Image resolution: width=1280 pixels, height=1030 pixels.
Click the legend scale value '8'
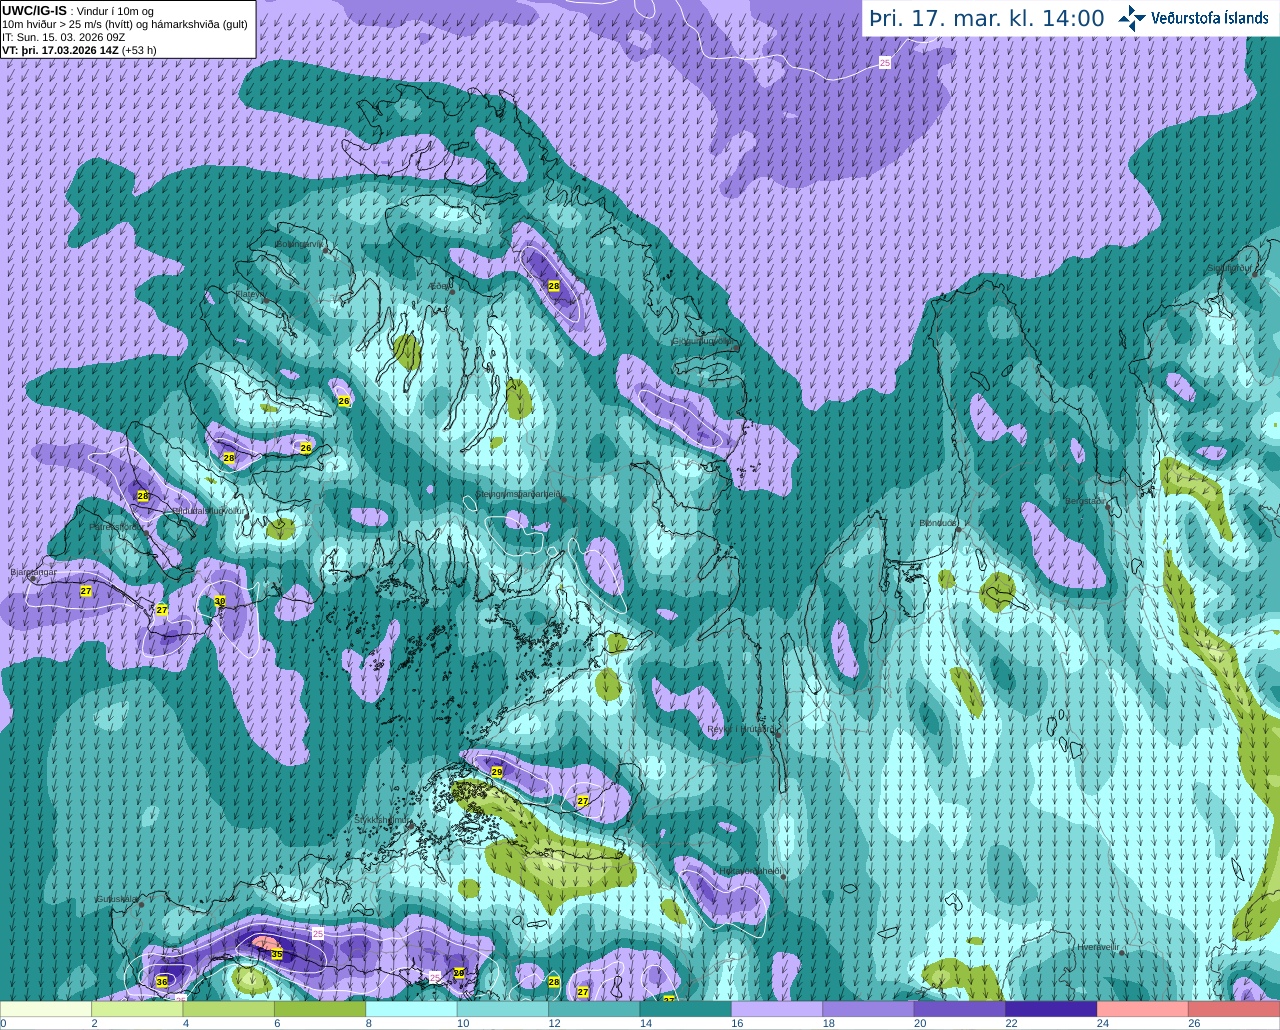pos(368,1024)
